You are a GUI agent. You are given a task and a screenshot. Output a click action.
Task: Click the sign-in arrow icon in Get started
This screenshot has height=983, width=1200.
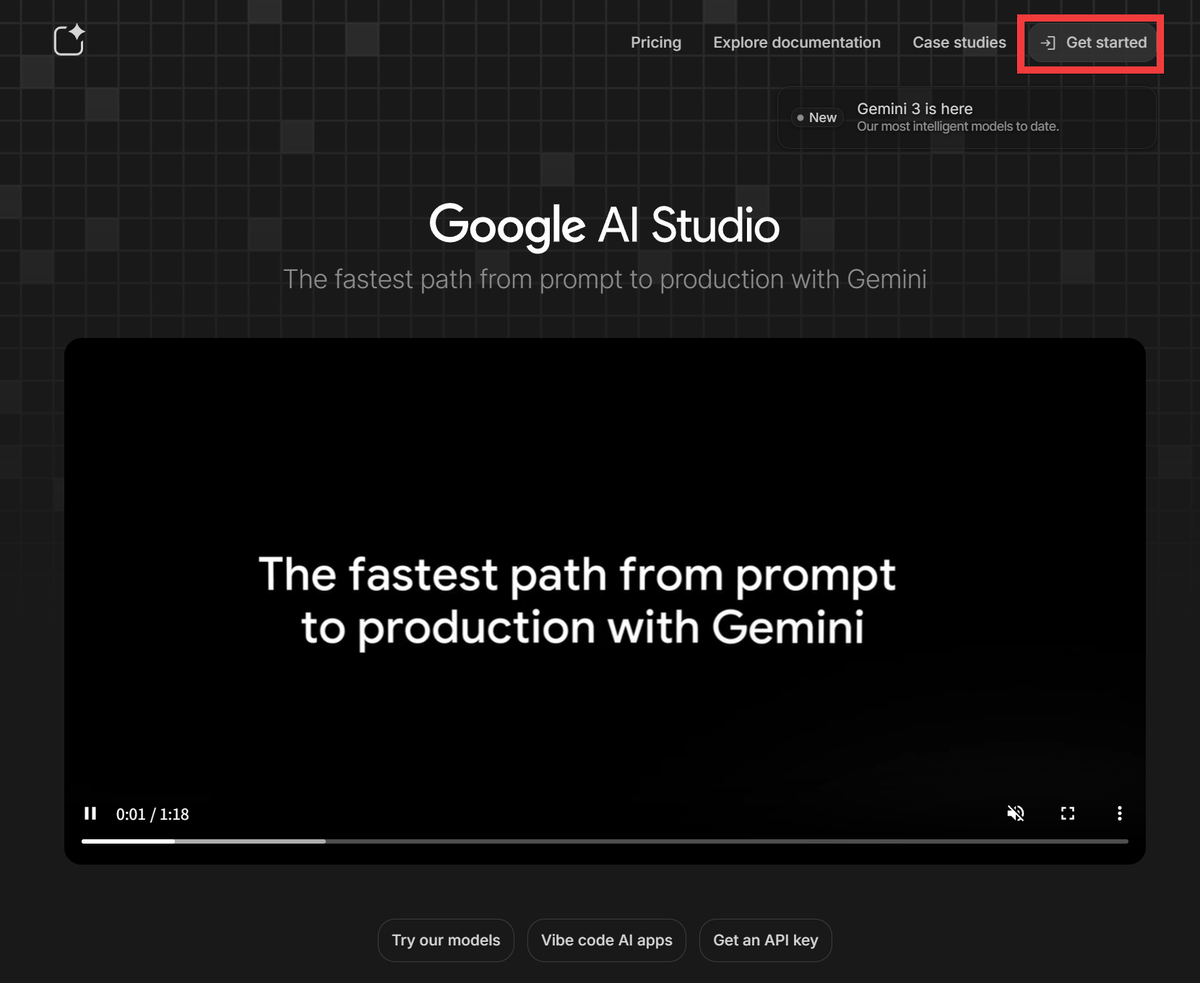(x=1048, y=43)
